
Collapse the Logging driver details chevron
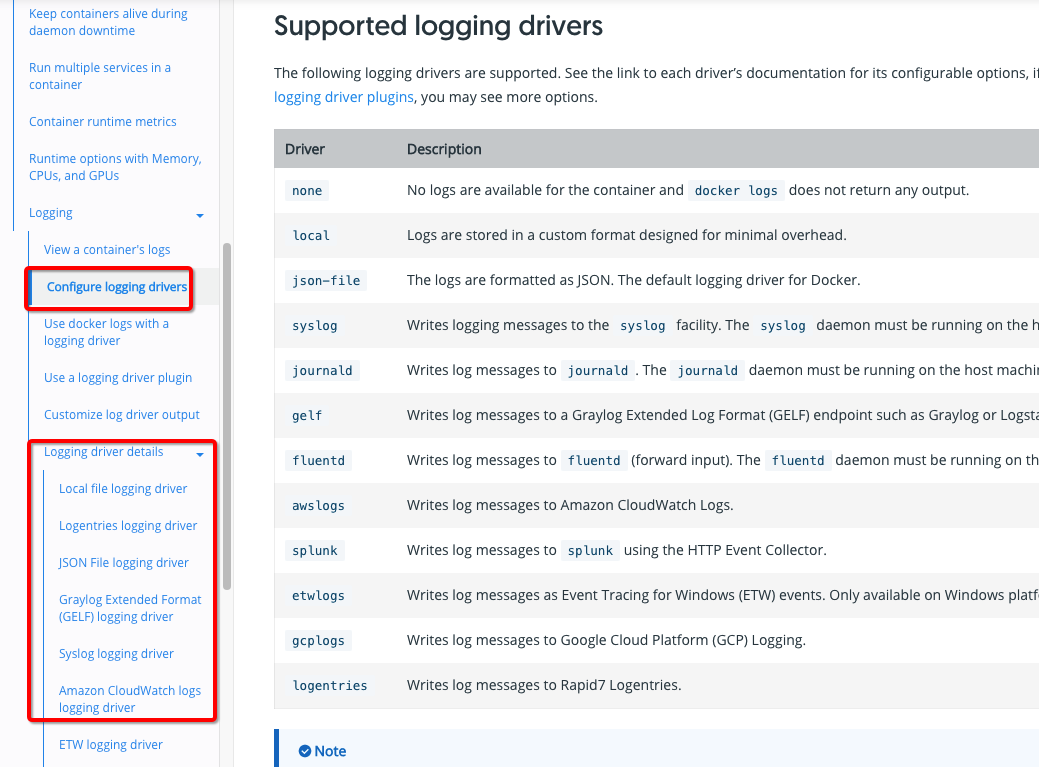200,452
